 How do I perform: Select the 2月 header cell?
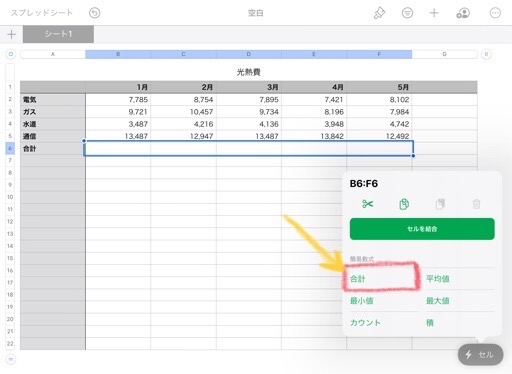(x=183, y=87)
